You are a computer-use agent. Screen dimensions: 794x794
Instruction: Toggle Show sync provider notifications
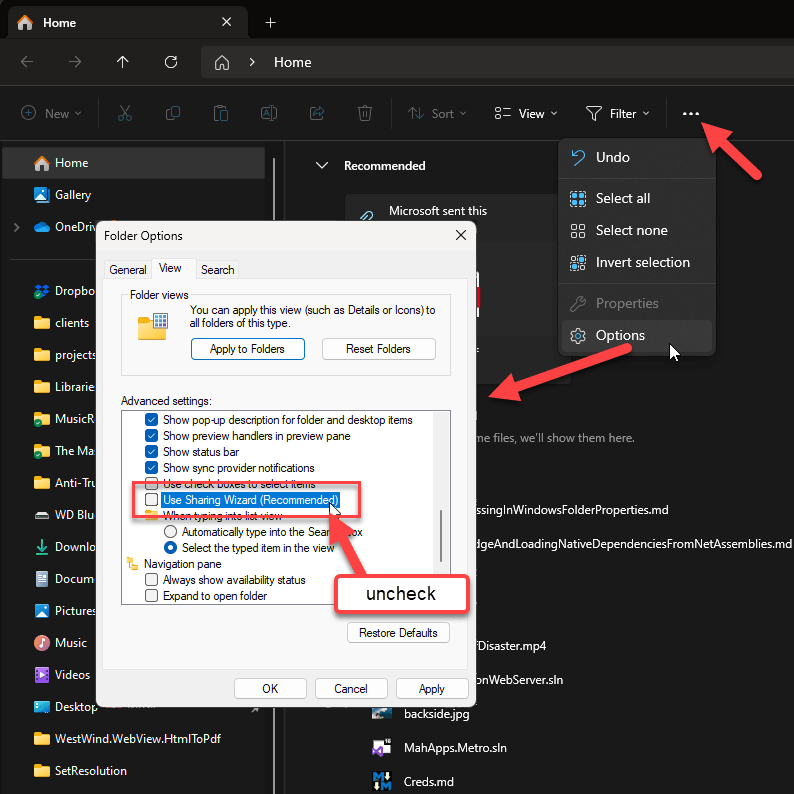point(151,468)
